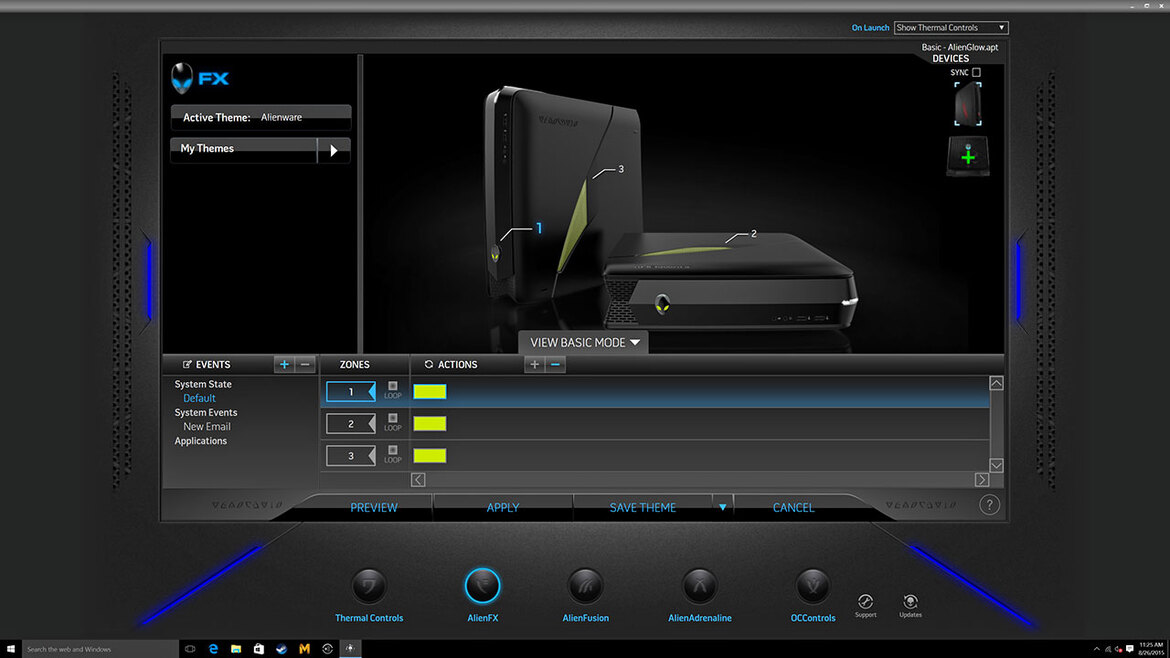
Task: Click zone 1 label on device image
Action: (539, 228)
